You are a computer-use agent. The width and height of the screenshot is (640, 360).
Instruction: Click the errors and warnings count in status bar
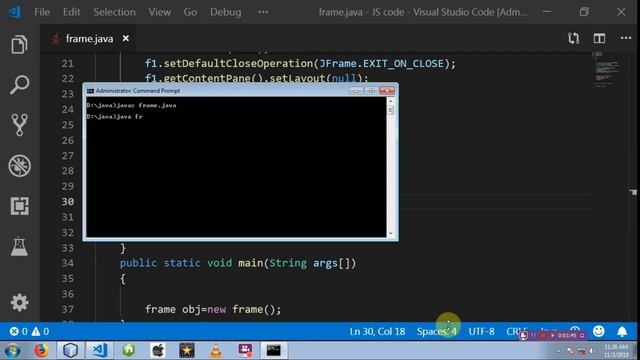click(x=29, y=331)
